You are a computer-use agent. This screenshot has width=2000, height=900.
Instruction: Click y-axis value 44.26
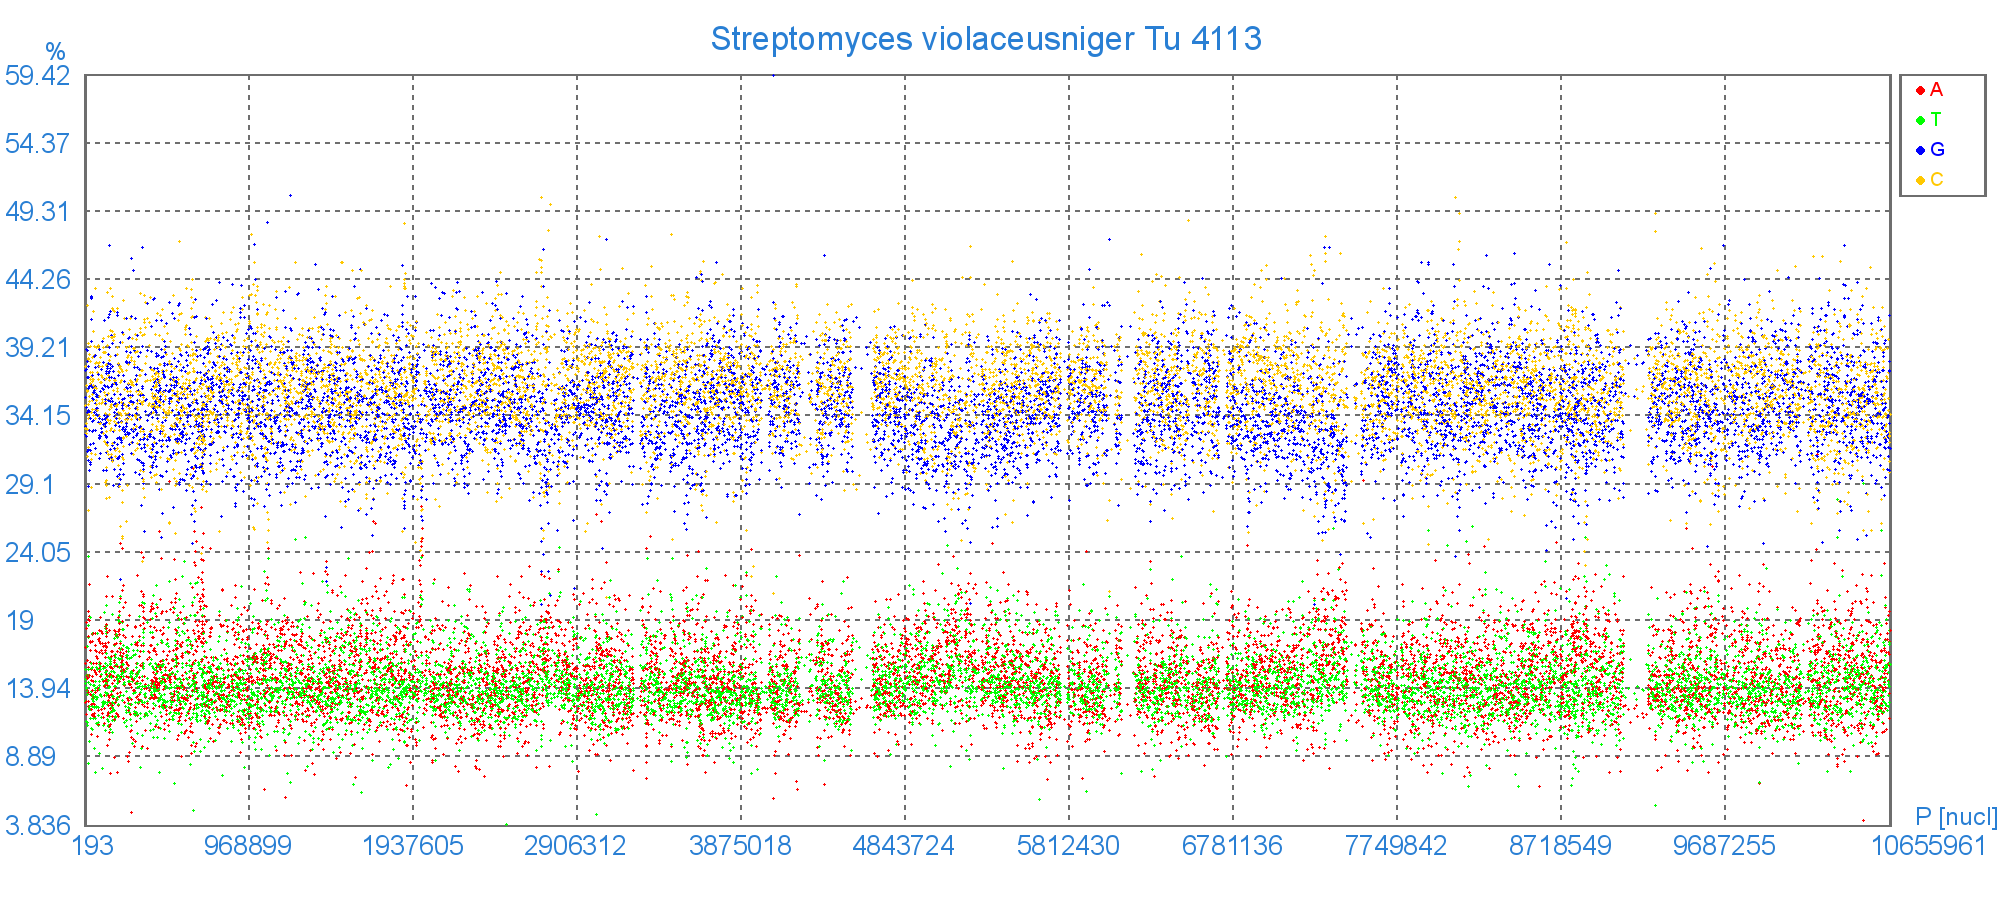tap(37, 280)
